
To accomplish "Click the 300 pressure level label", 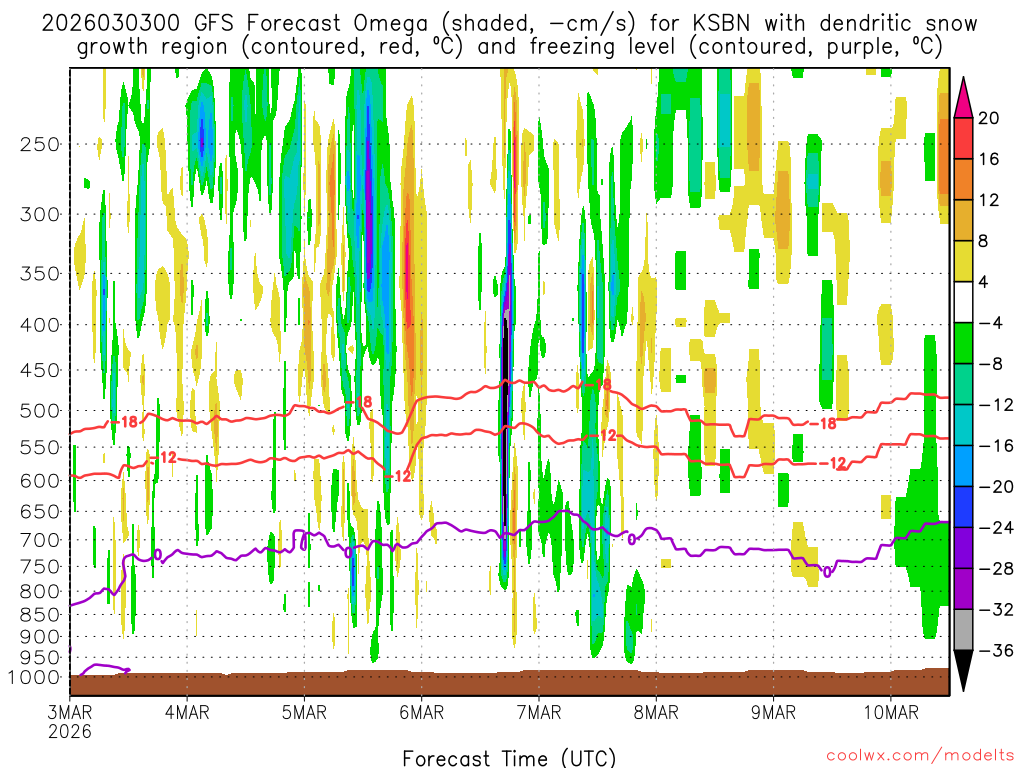I will 40,214.
